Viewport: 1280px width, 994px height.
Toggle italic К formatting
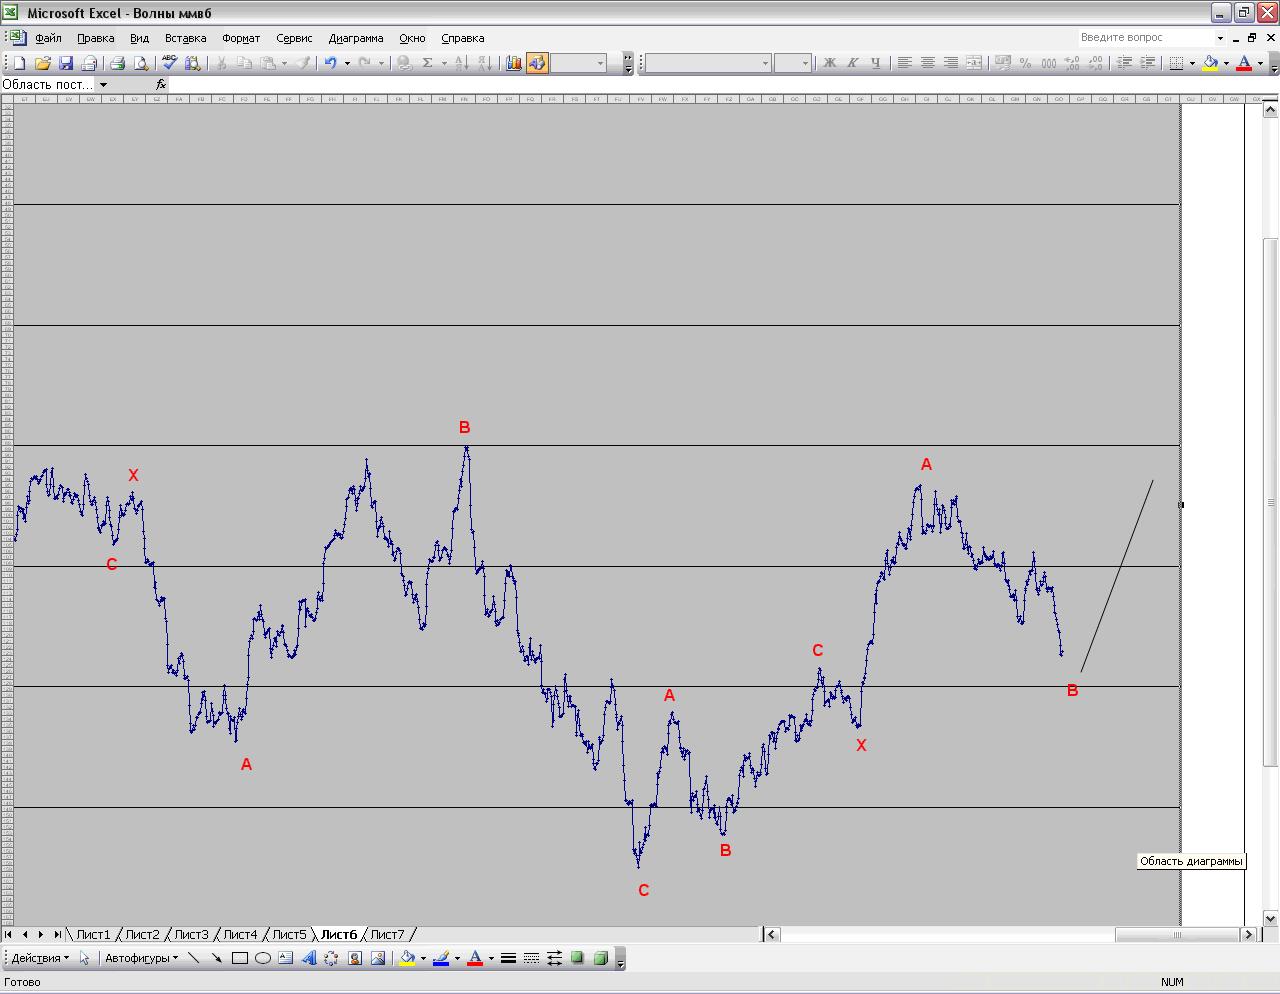tap(852, 63)
